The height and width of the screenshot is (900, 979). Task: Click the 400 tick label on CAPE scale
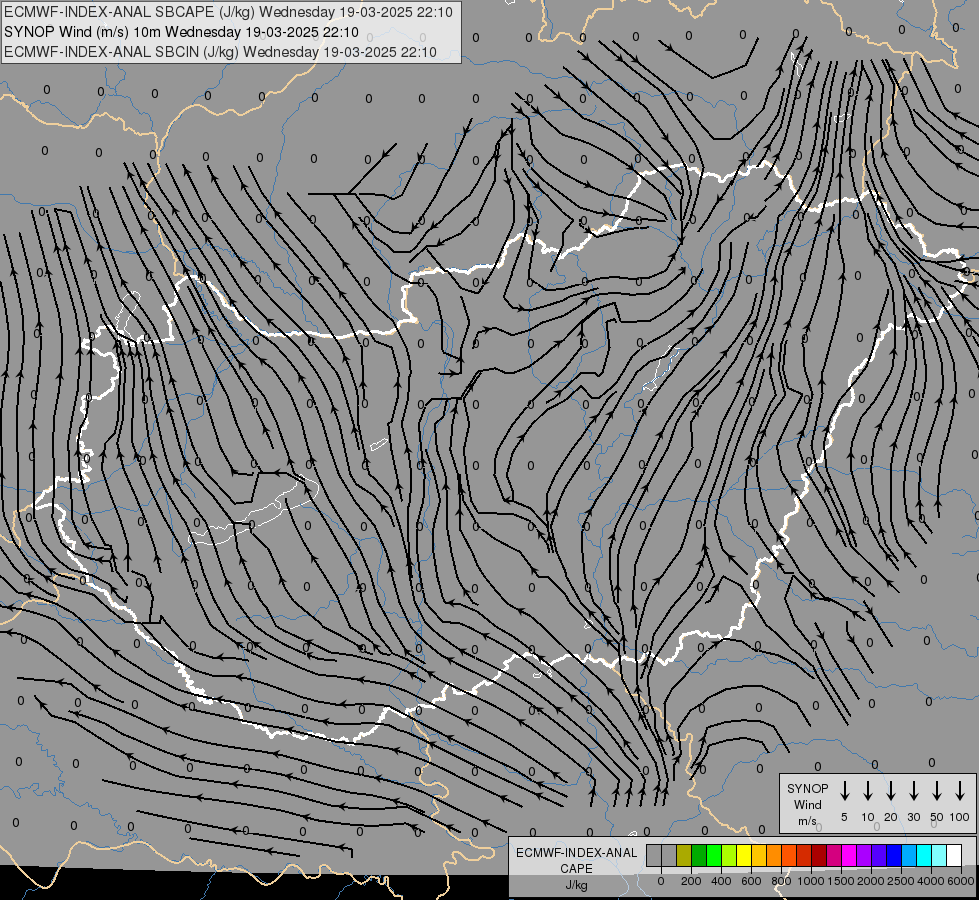click(721, 881)
